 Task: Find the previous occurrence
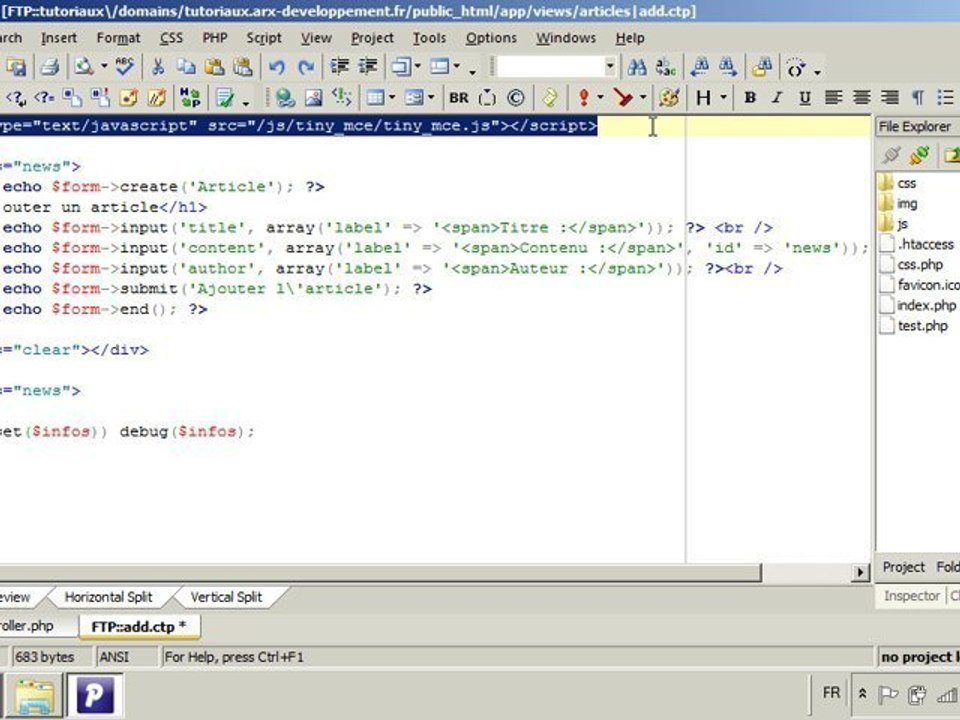tap(700, 67)
